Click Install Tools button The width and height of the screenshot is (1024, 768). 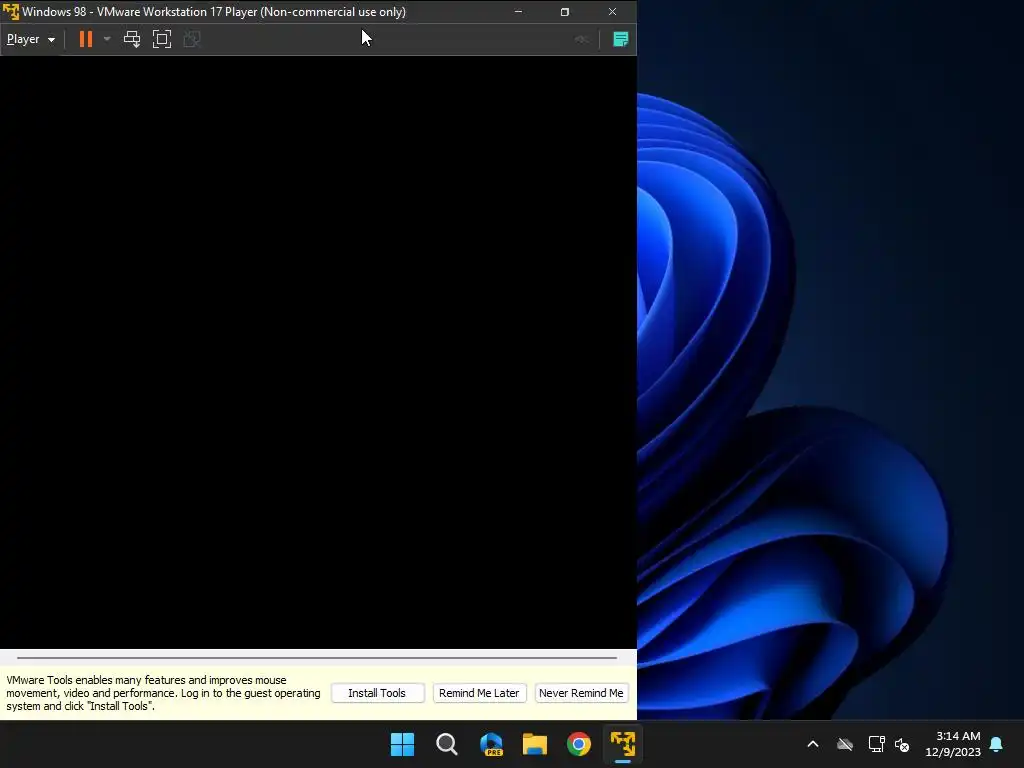click(377, 693)
